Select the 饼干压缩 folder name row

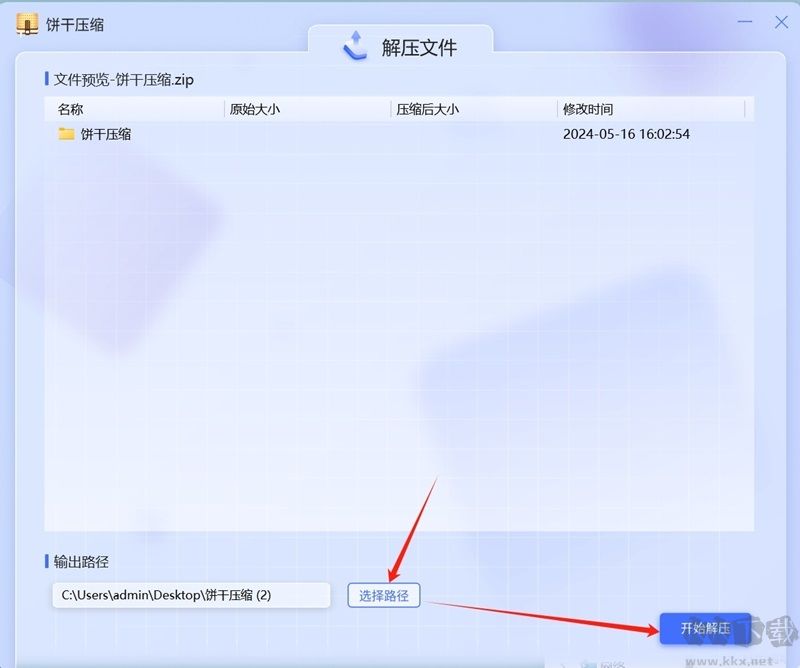click(399, 134)
